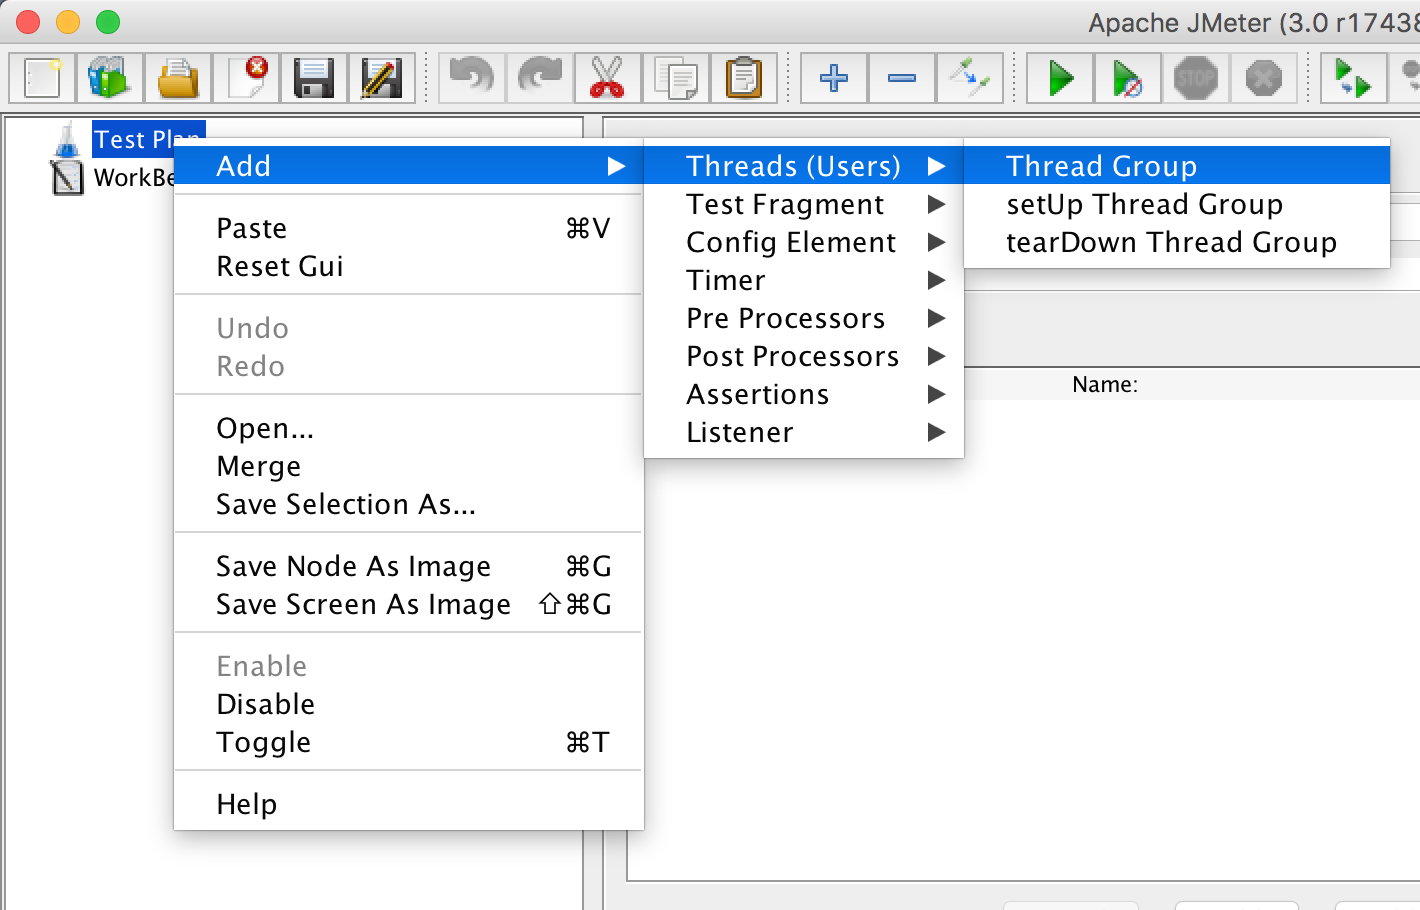This screenshot has height=910, width=1420.
Task: Choose Save Node As Image
Action: coord(409,566)
